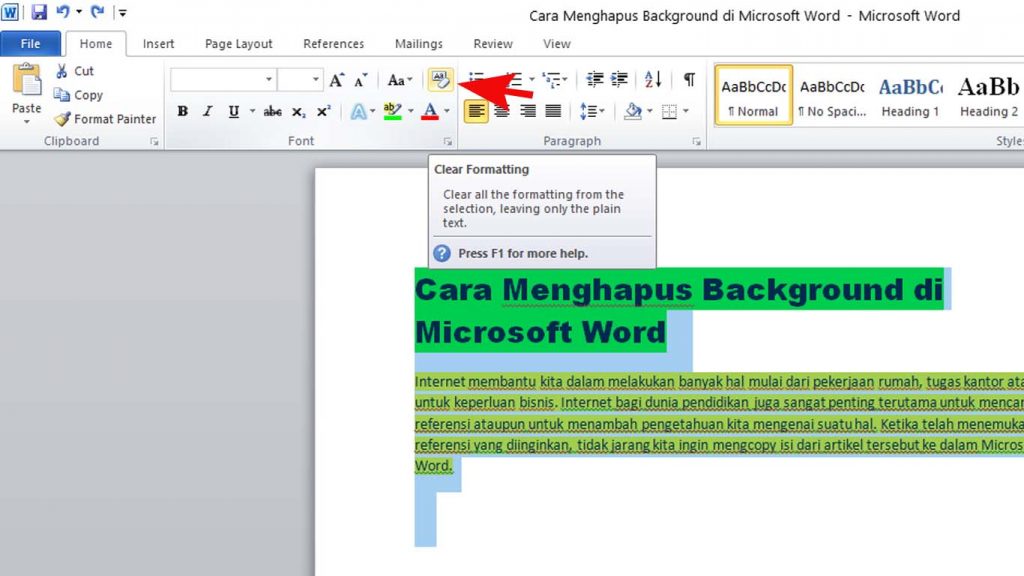The height and width of the screenshot is (576, 1024).
Task: Apply the green text highlight color
Action: [x=392, y=112]
